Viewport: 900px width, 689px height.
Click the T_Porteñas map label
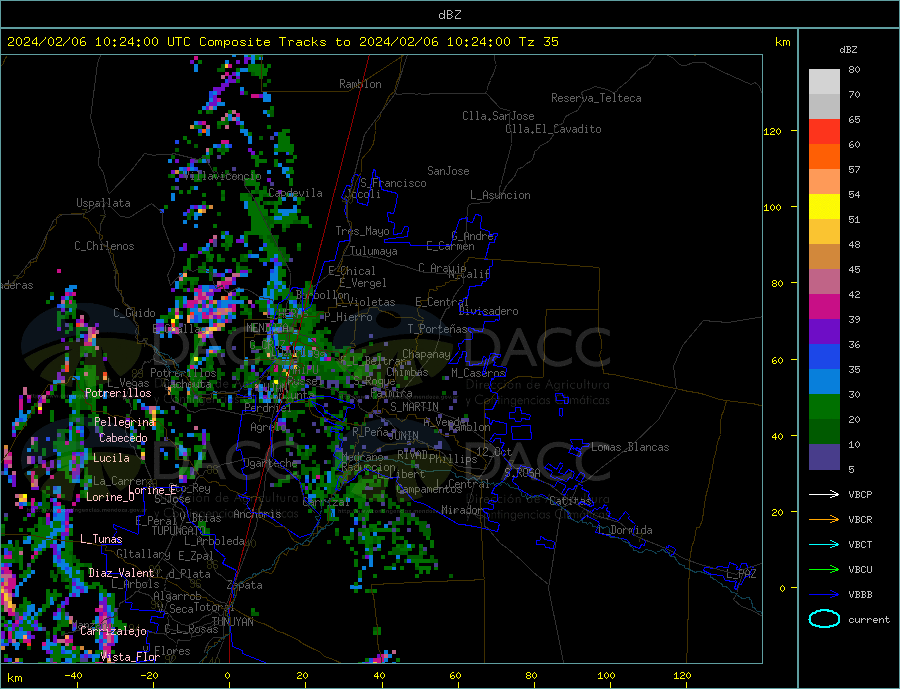point(437,329)
